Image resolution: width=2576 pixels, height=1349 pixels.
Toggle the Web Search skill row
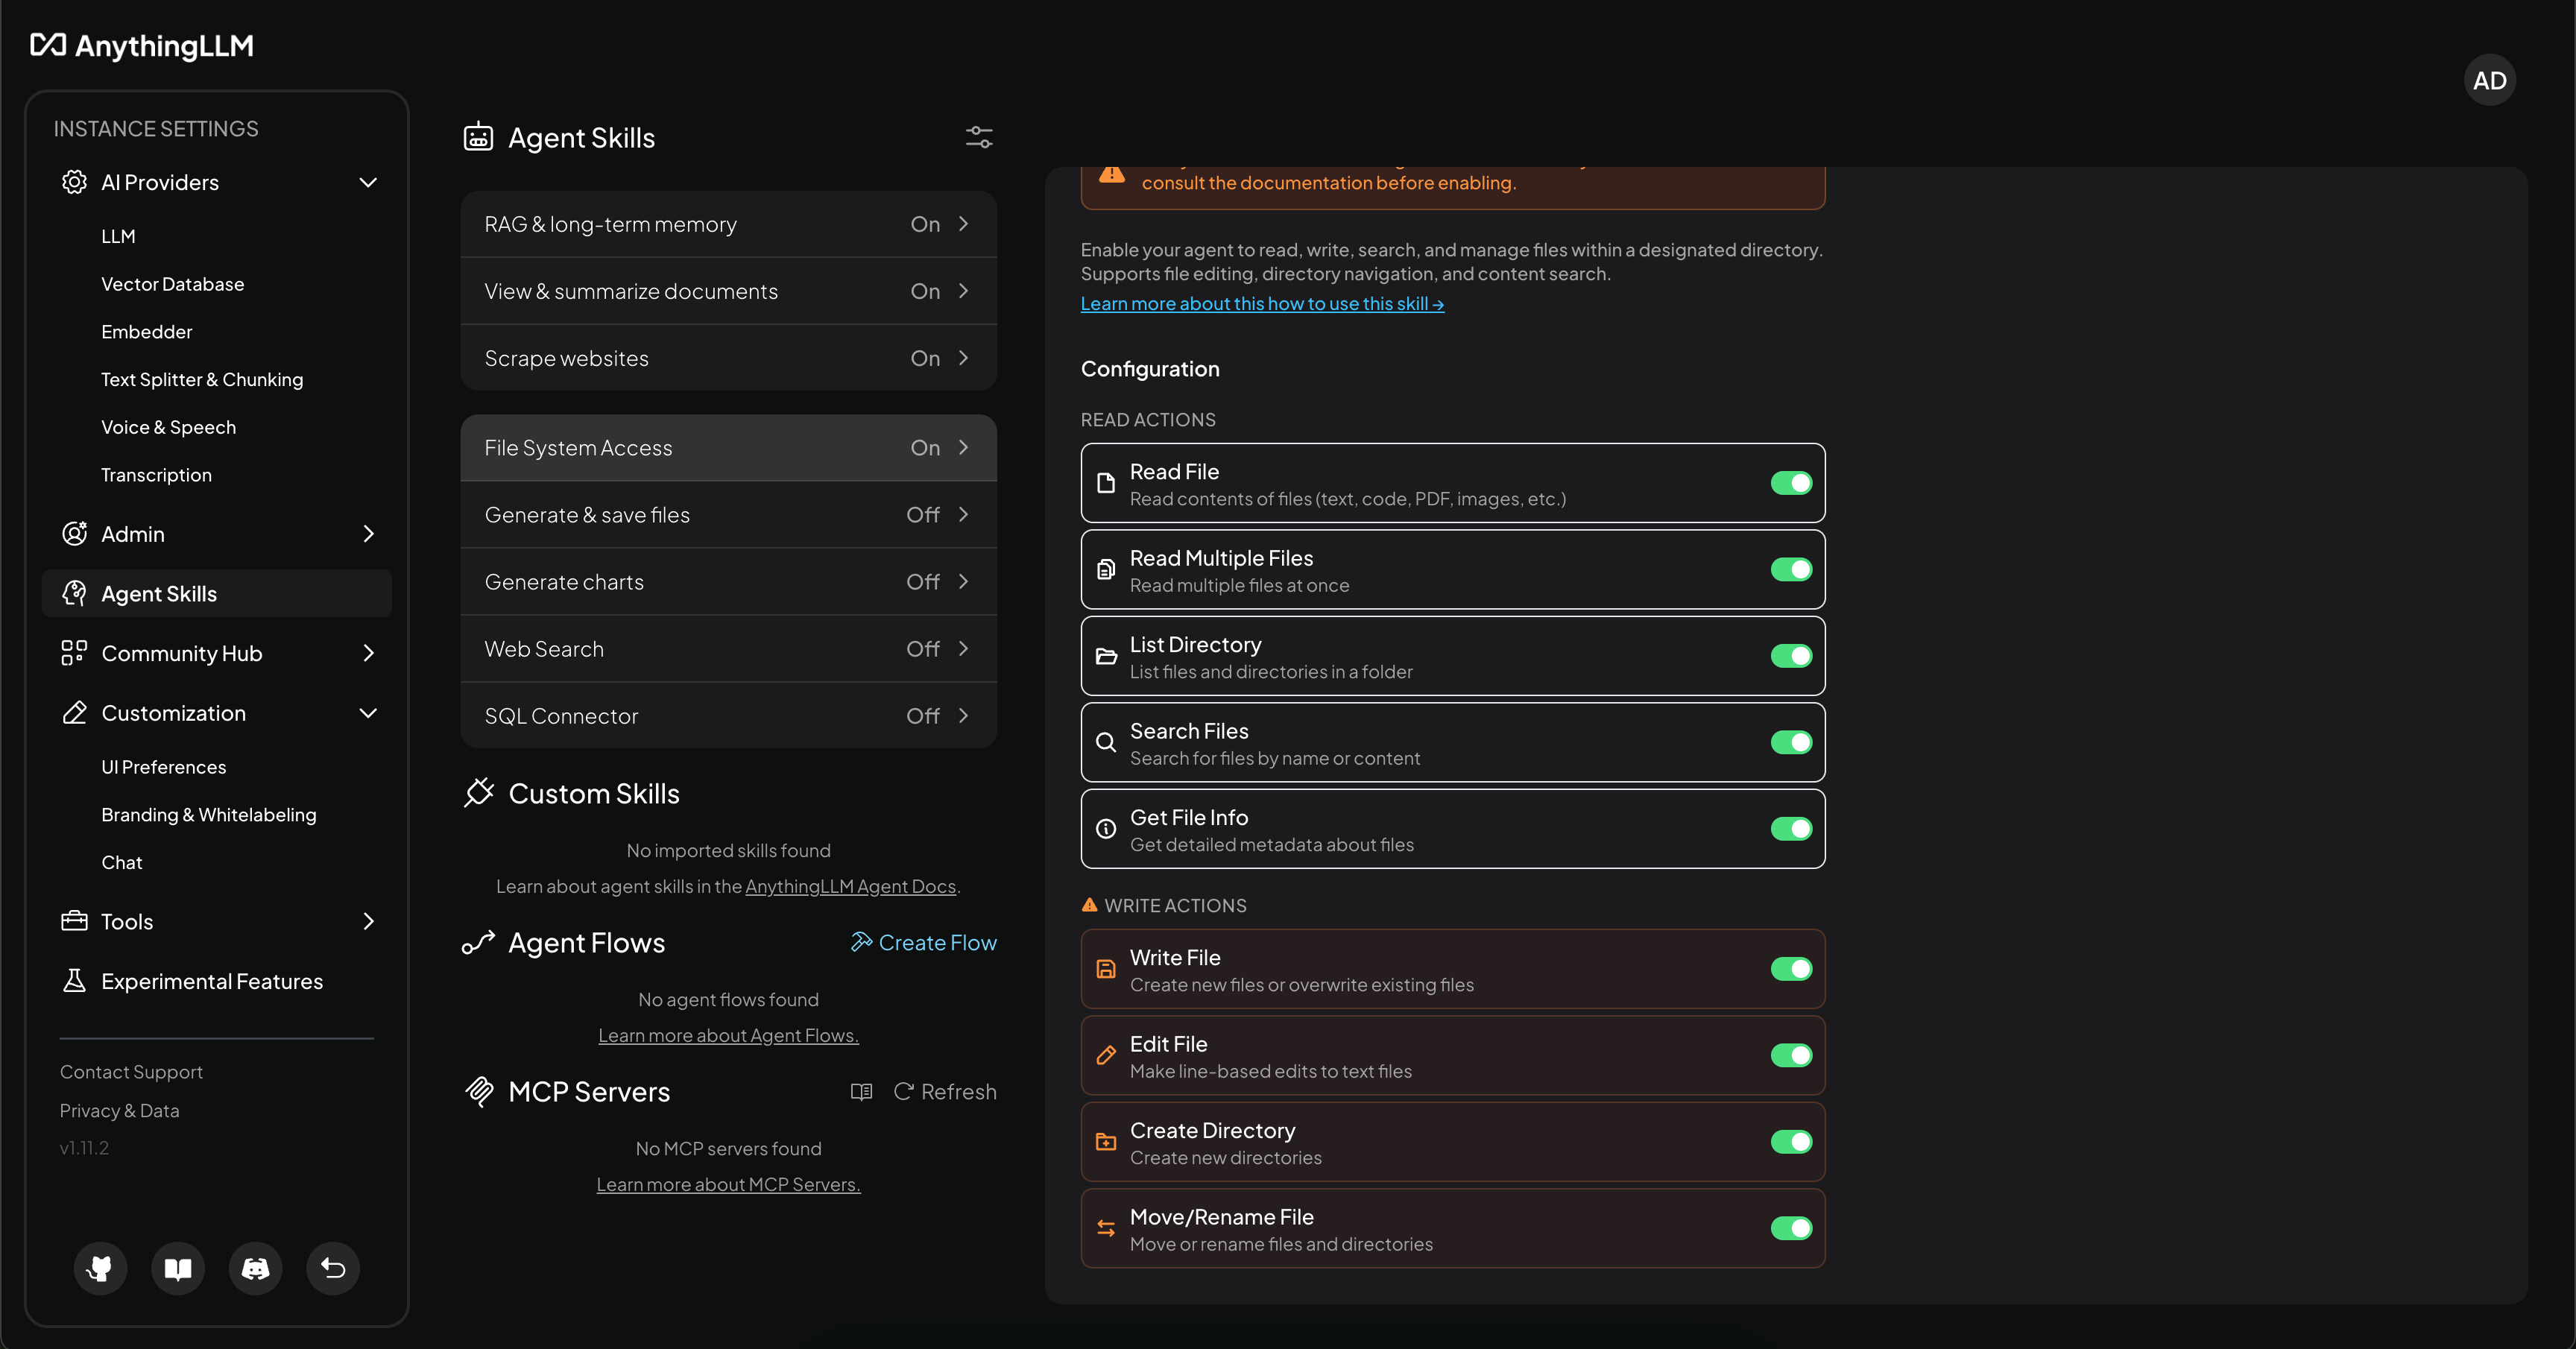pyautogui.click(x=728, y=648)
